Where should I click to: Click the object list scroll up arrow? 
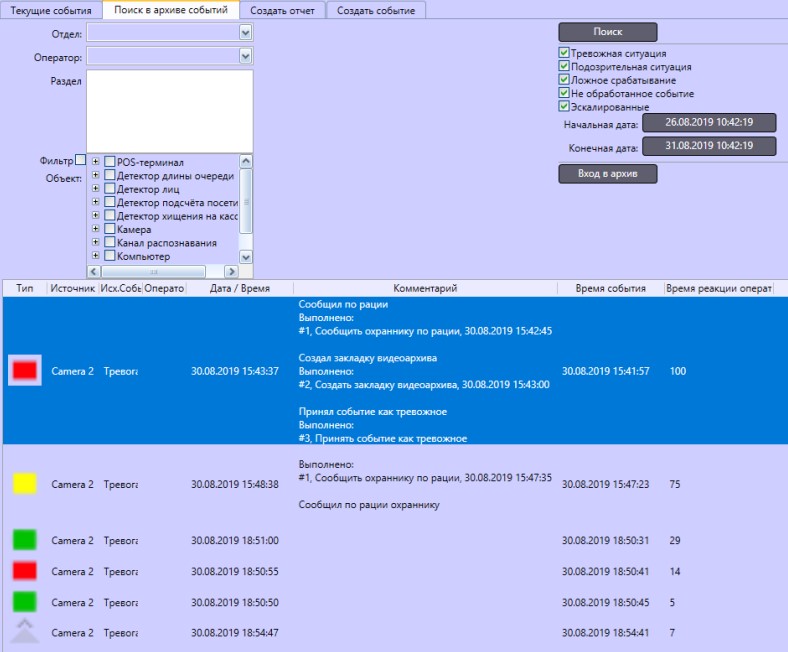[246, 161]
